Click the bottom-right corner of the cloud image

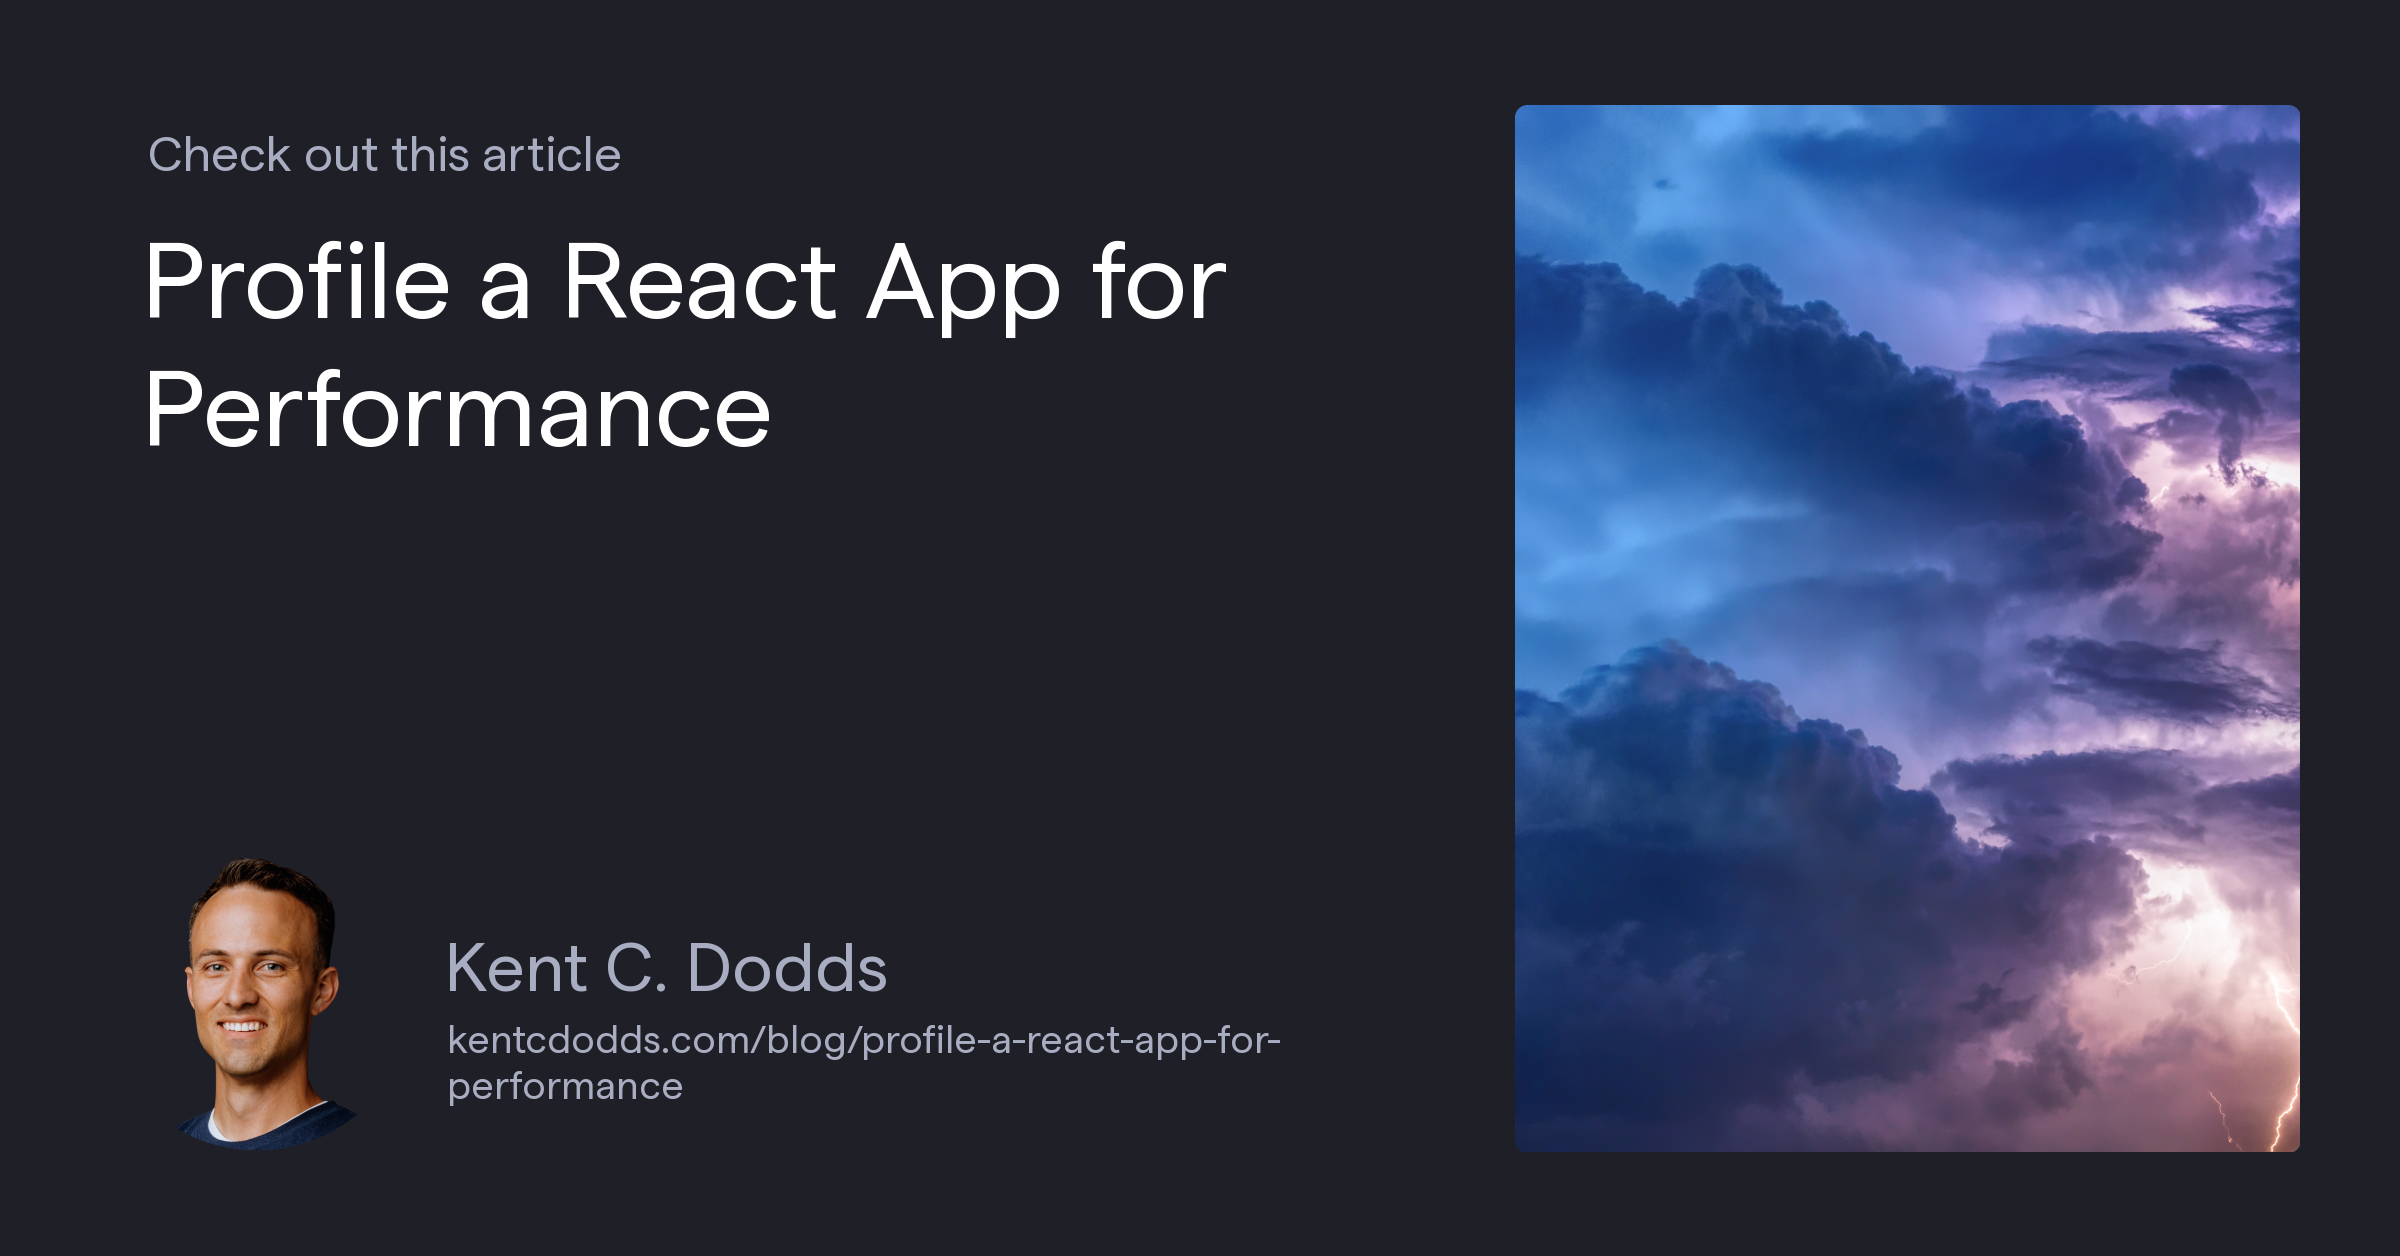pos(2290,1140)
